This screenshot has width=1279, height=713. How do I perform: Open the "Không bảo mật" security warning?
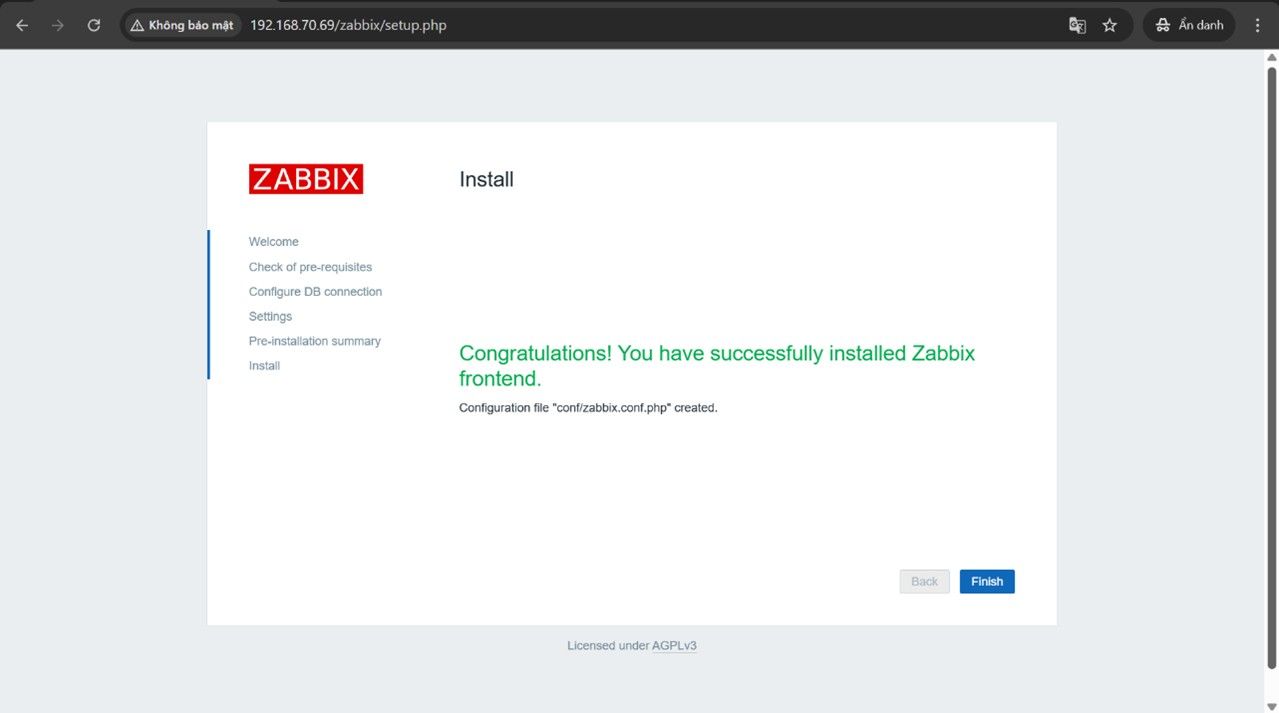[182, 25]
